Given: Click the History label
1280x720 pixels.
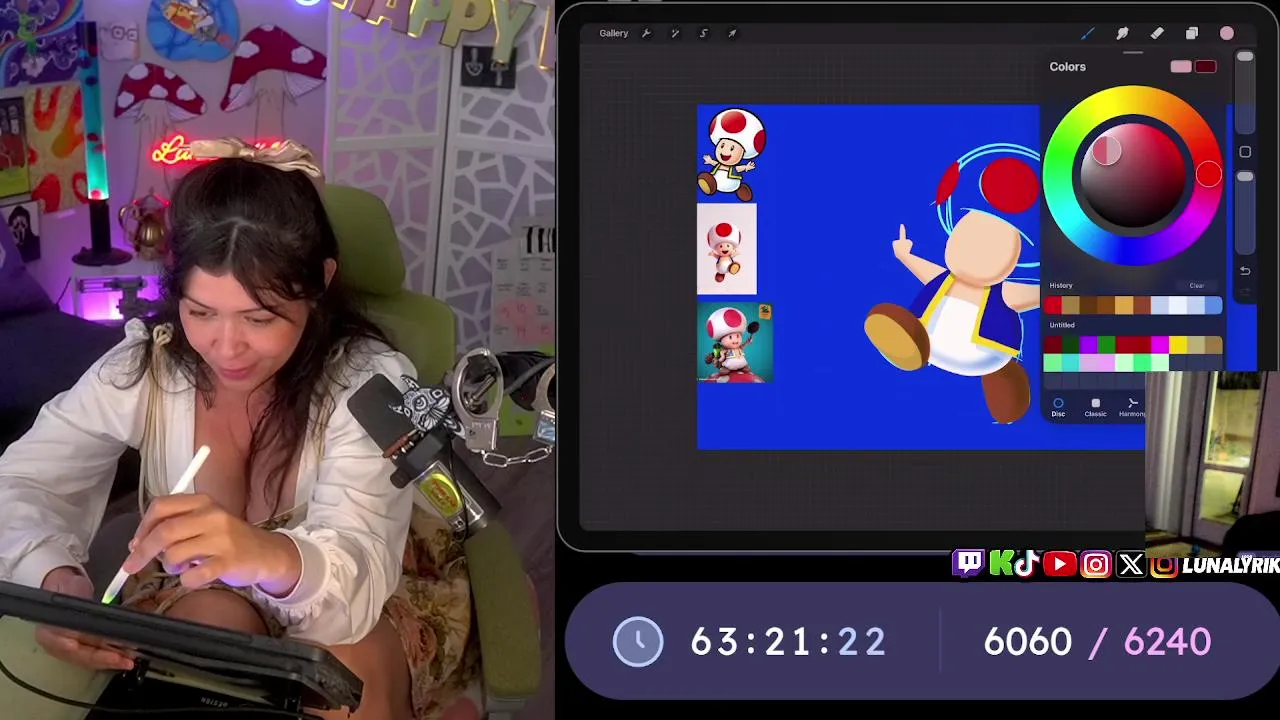Looking at the screenshot, I should [1060, 286].
